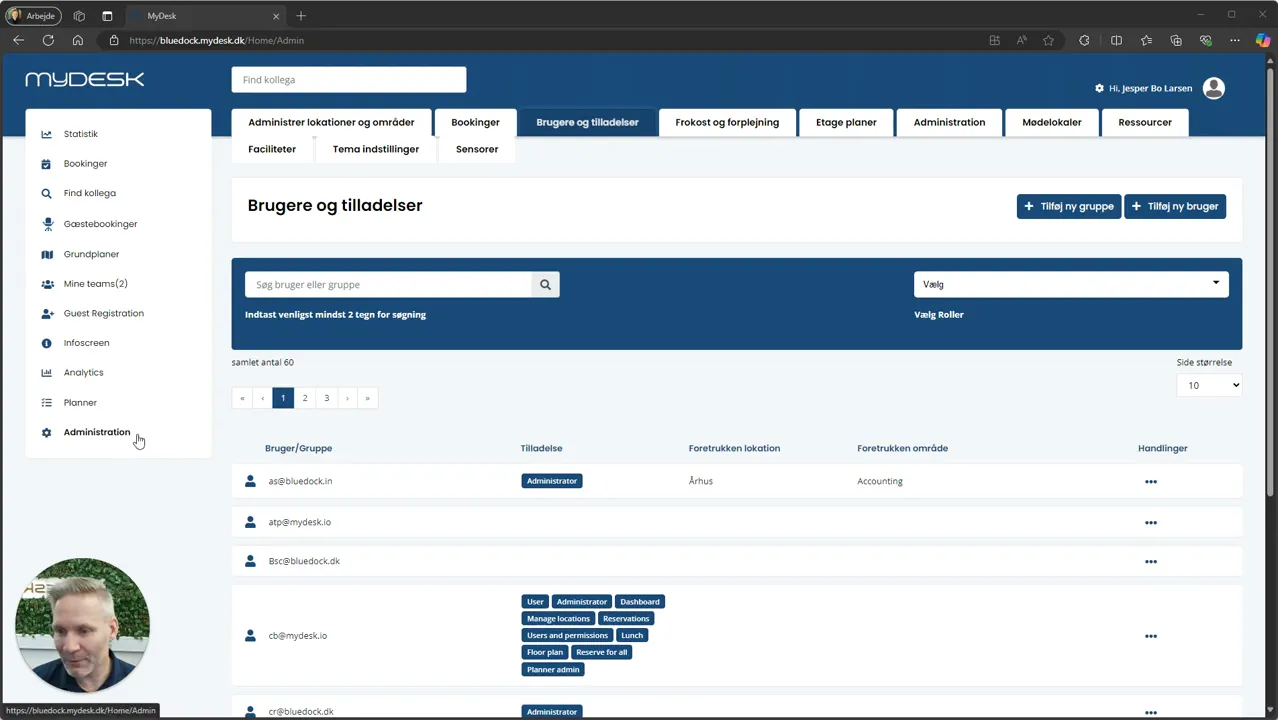This screenshot has height=720, width=1278.
Task: Open actions menu for as@bluedock.in
Action: point(1151,482)
